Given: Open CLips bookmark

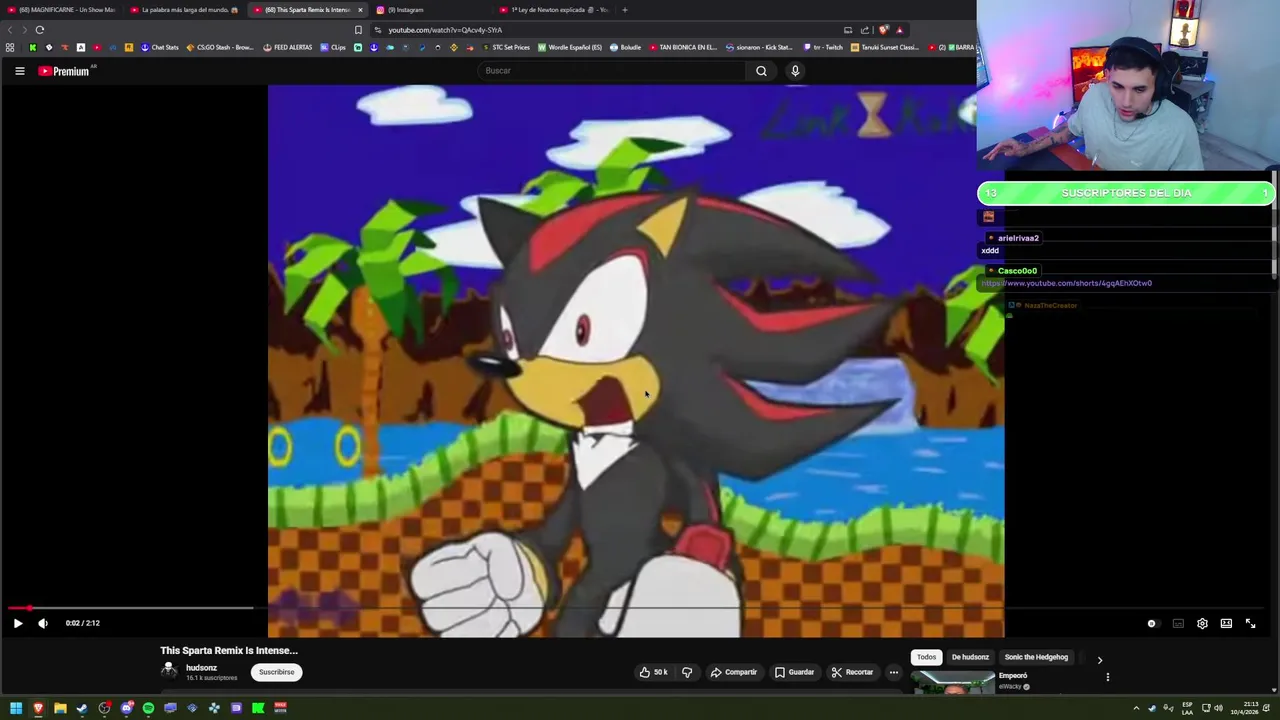Looking at the screenshot, I should pyautogui.click(x=333, y=47).
